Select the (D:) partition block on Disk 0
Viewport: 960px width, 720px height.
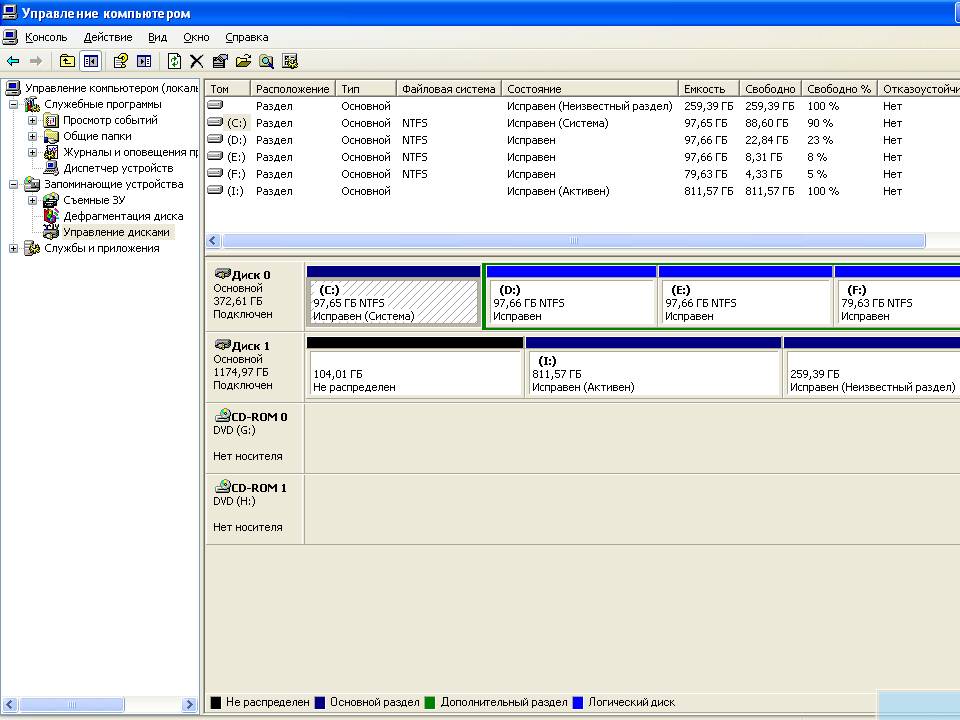click(570, 302)
